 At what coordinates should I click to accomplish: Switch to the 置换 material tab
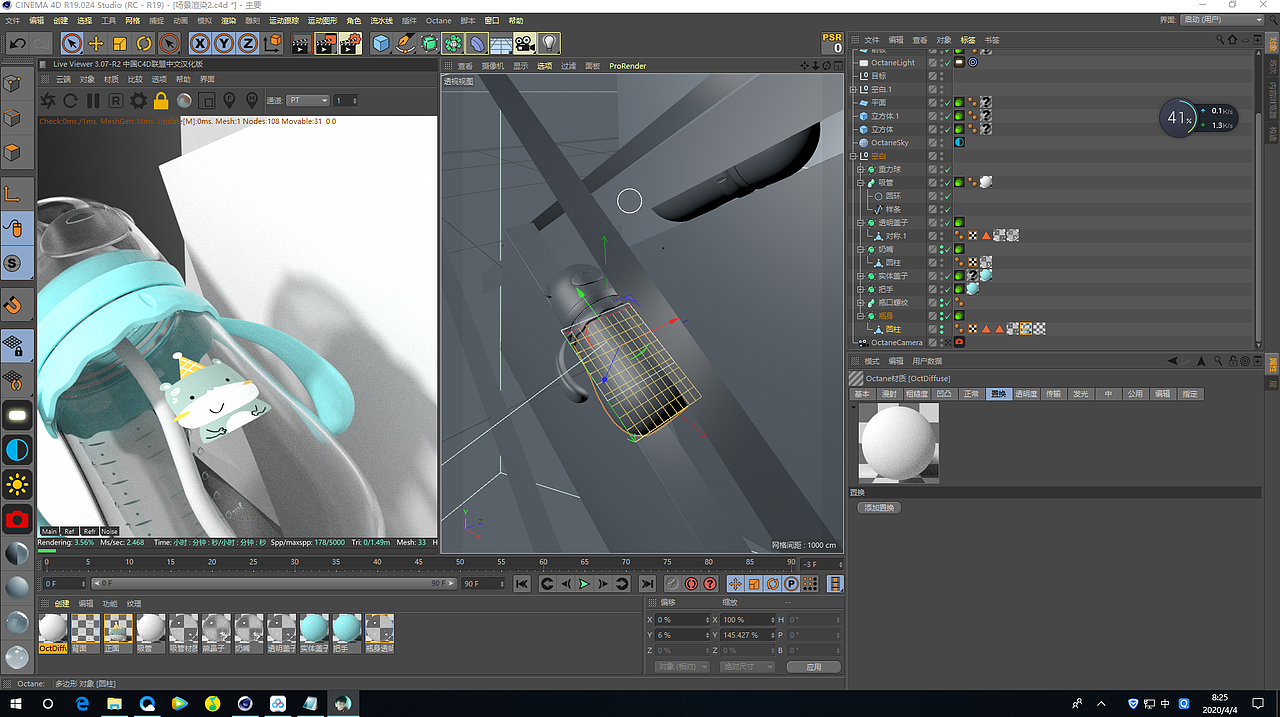point(998,394)
